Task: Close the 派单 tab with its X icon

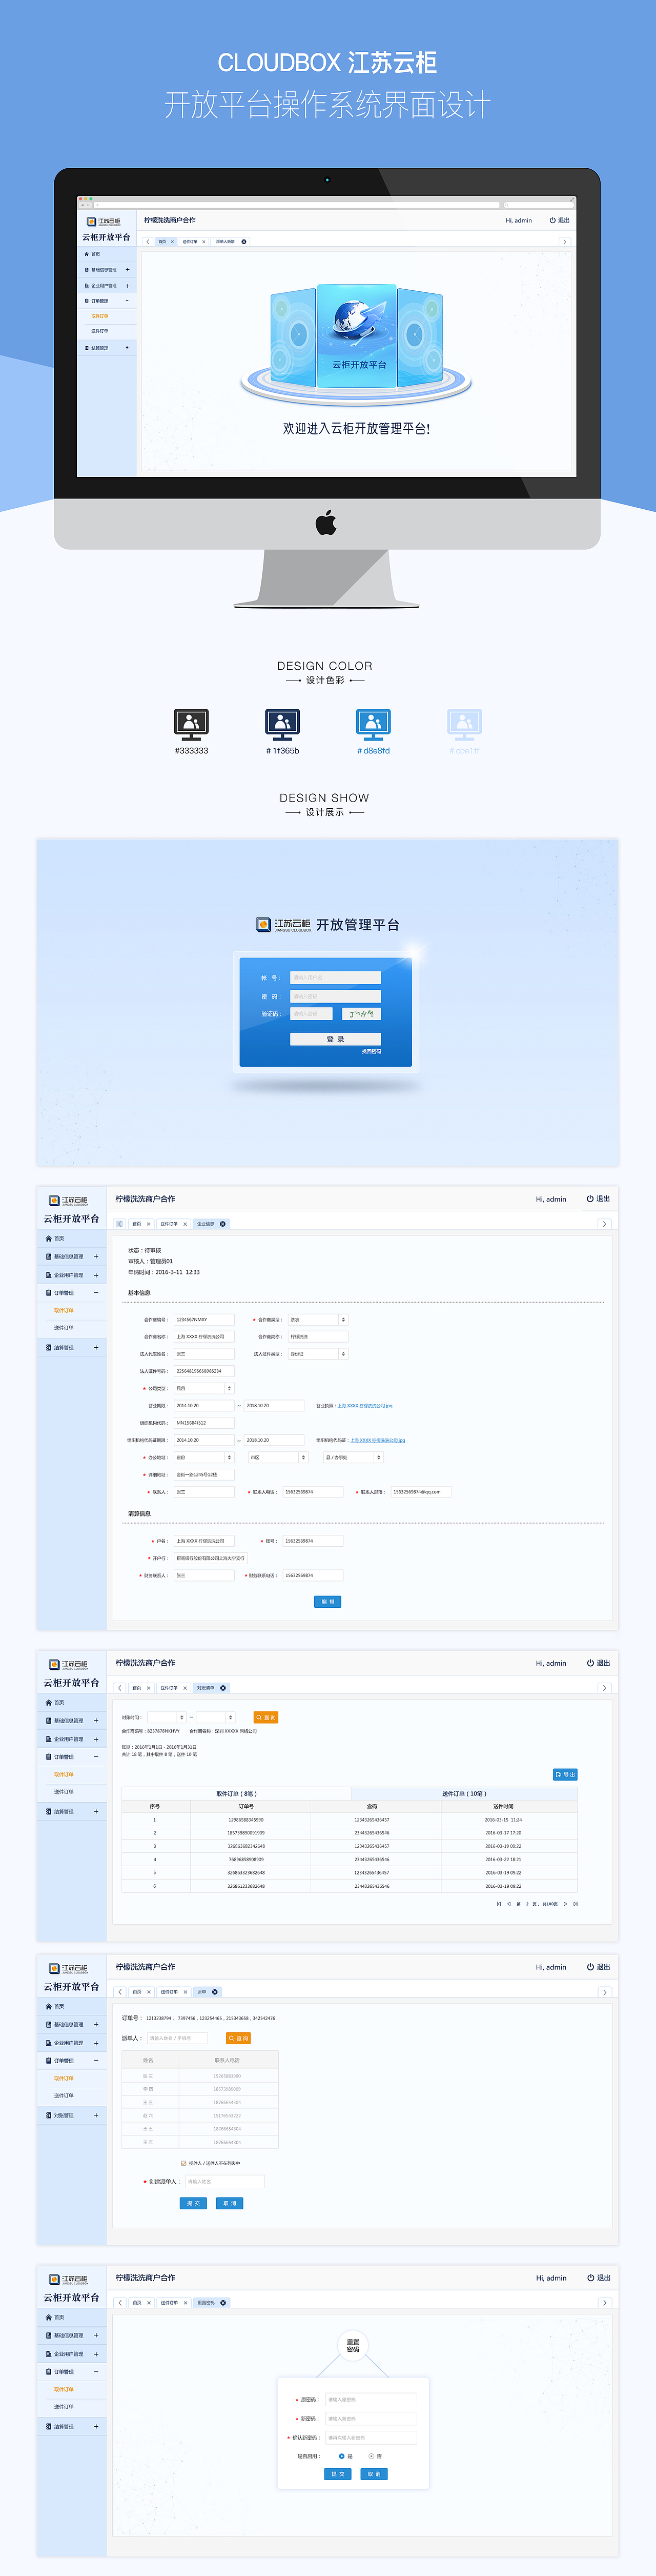Action: tap(215, 1992)
